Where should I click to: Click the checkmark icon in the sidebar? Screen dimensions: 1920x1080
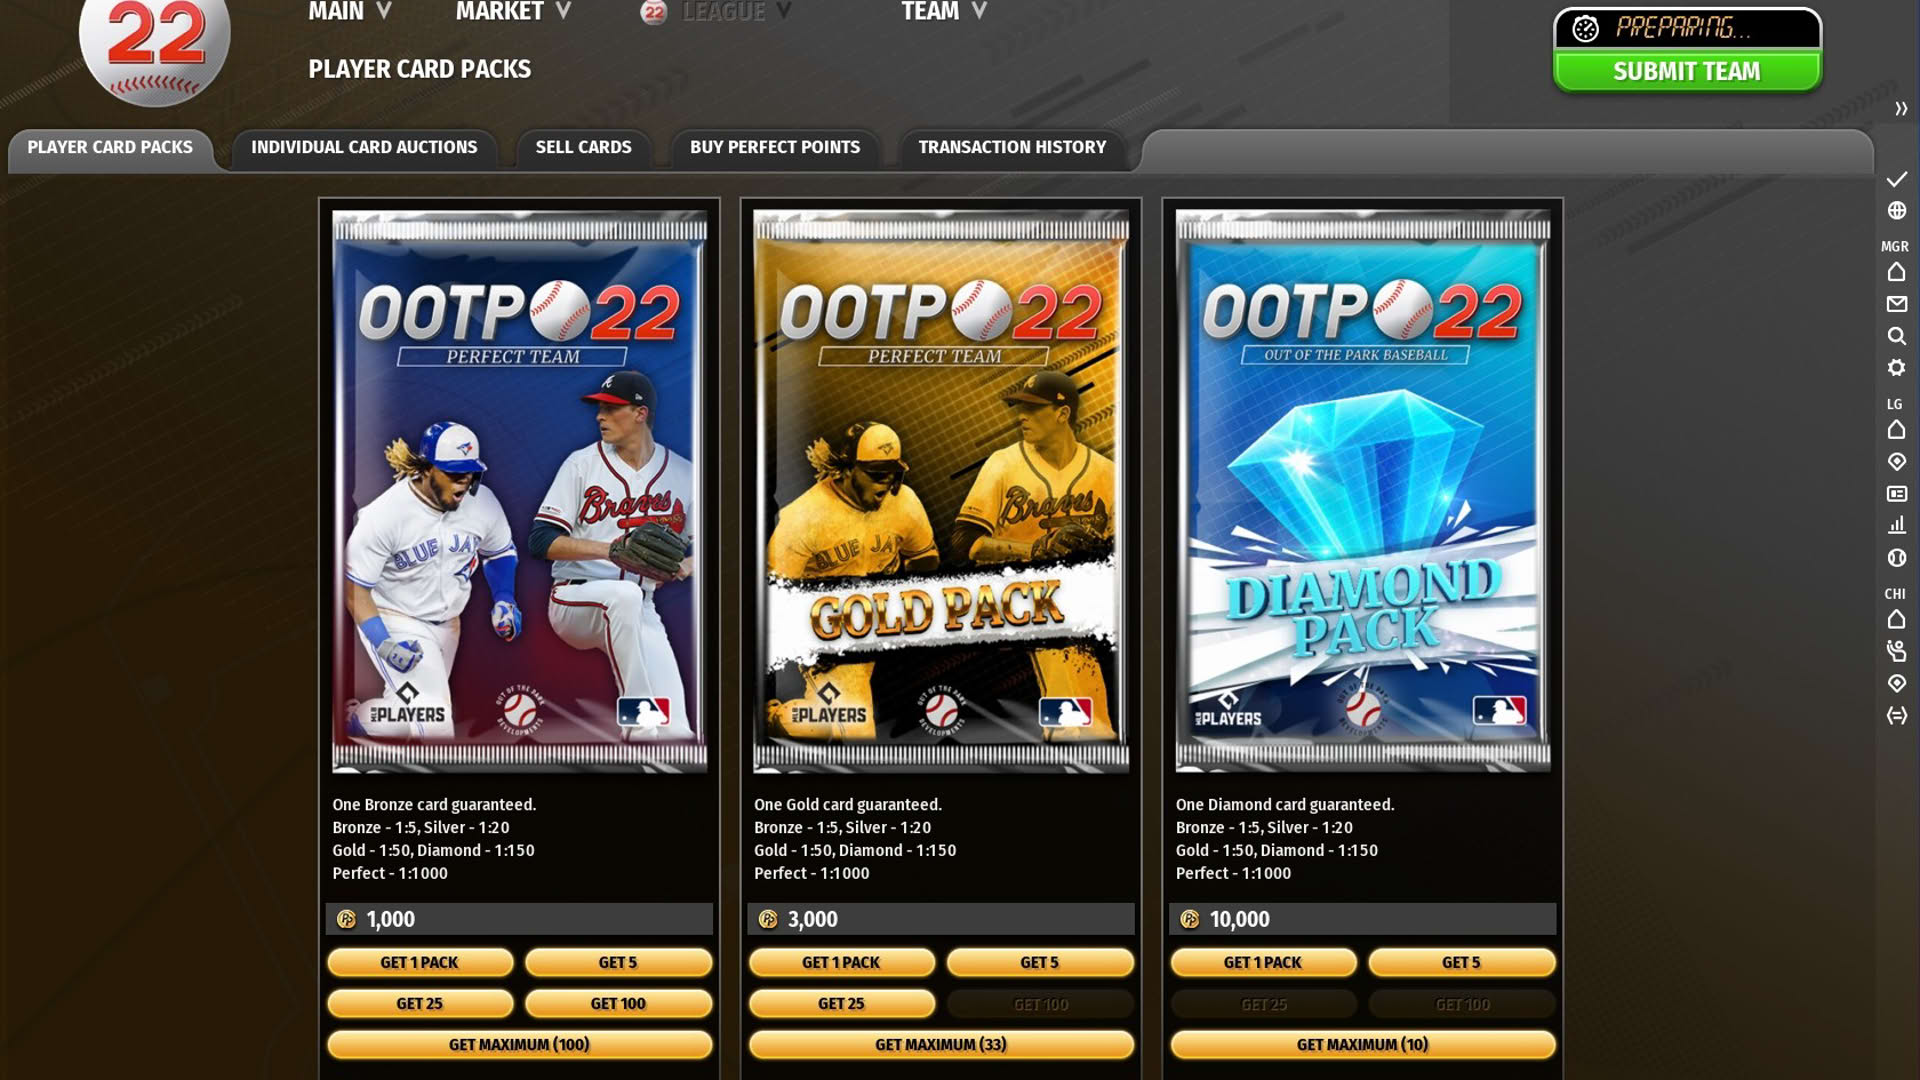click(1897, 179)
